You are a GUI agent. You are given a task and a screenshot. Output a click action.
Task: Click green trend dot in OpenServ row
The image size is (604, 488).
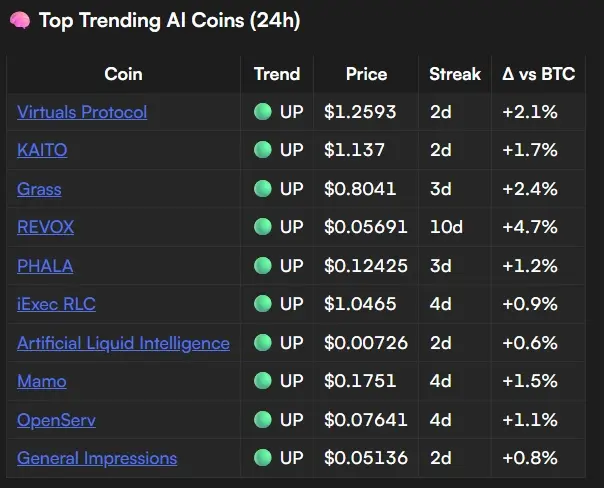[263, 419]
